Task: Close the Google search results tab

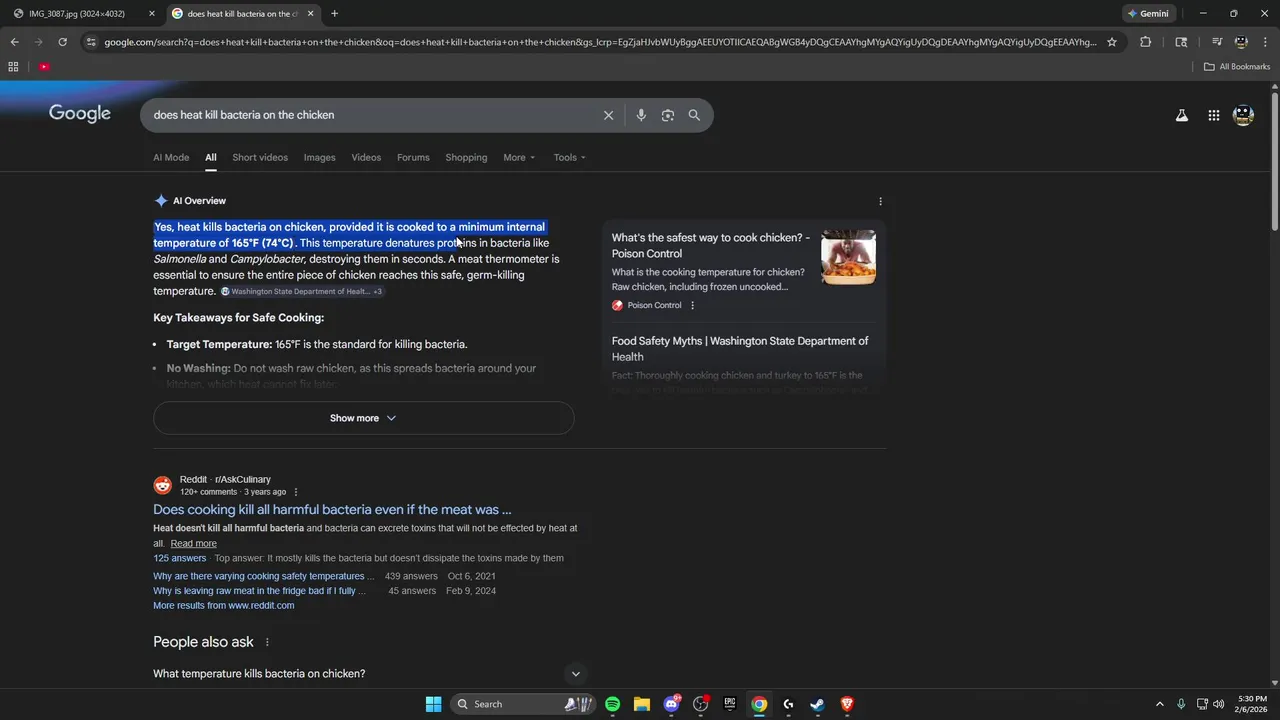Action: coord(311,14)
